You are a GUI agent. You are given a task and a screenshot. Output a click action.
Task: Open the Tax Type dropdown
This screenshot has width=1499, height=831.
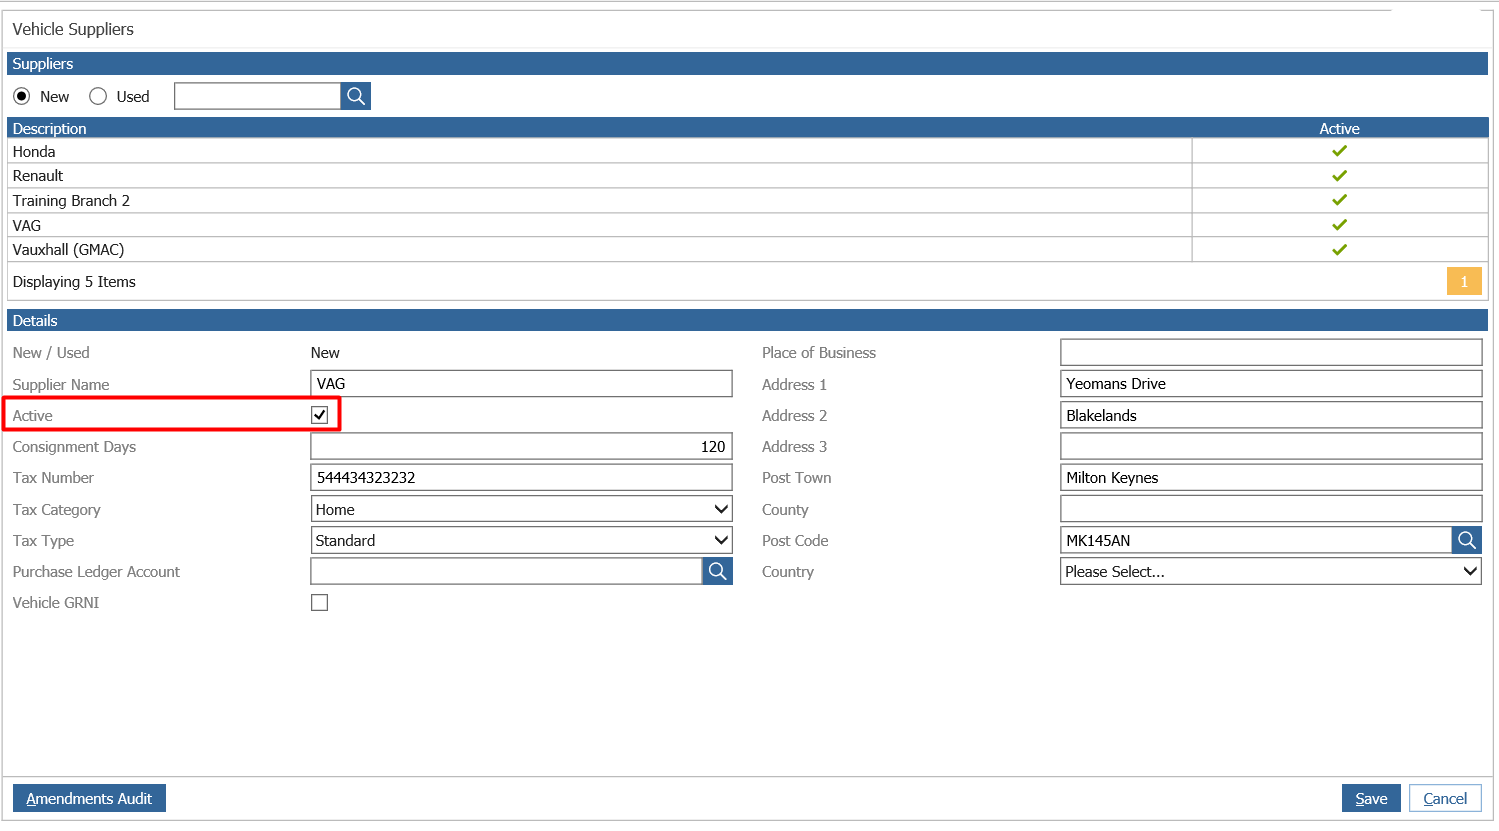[522, 540]
